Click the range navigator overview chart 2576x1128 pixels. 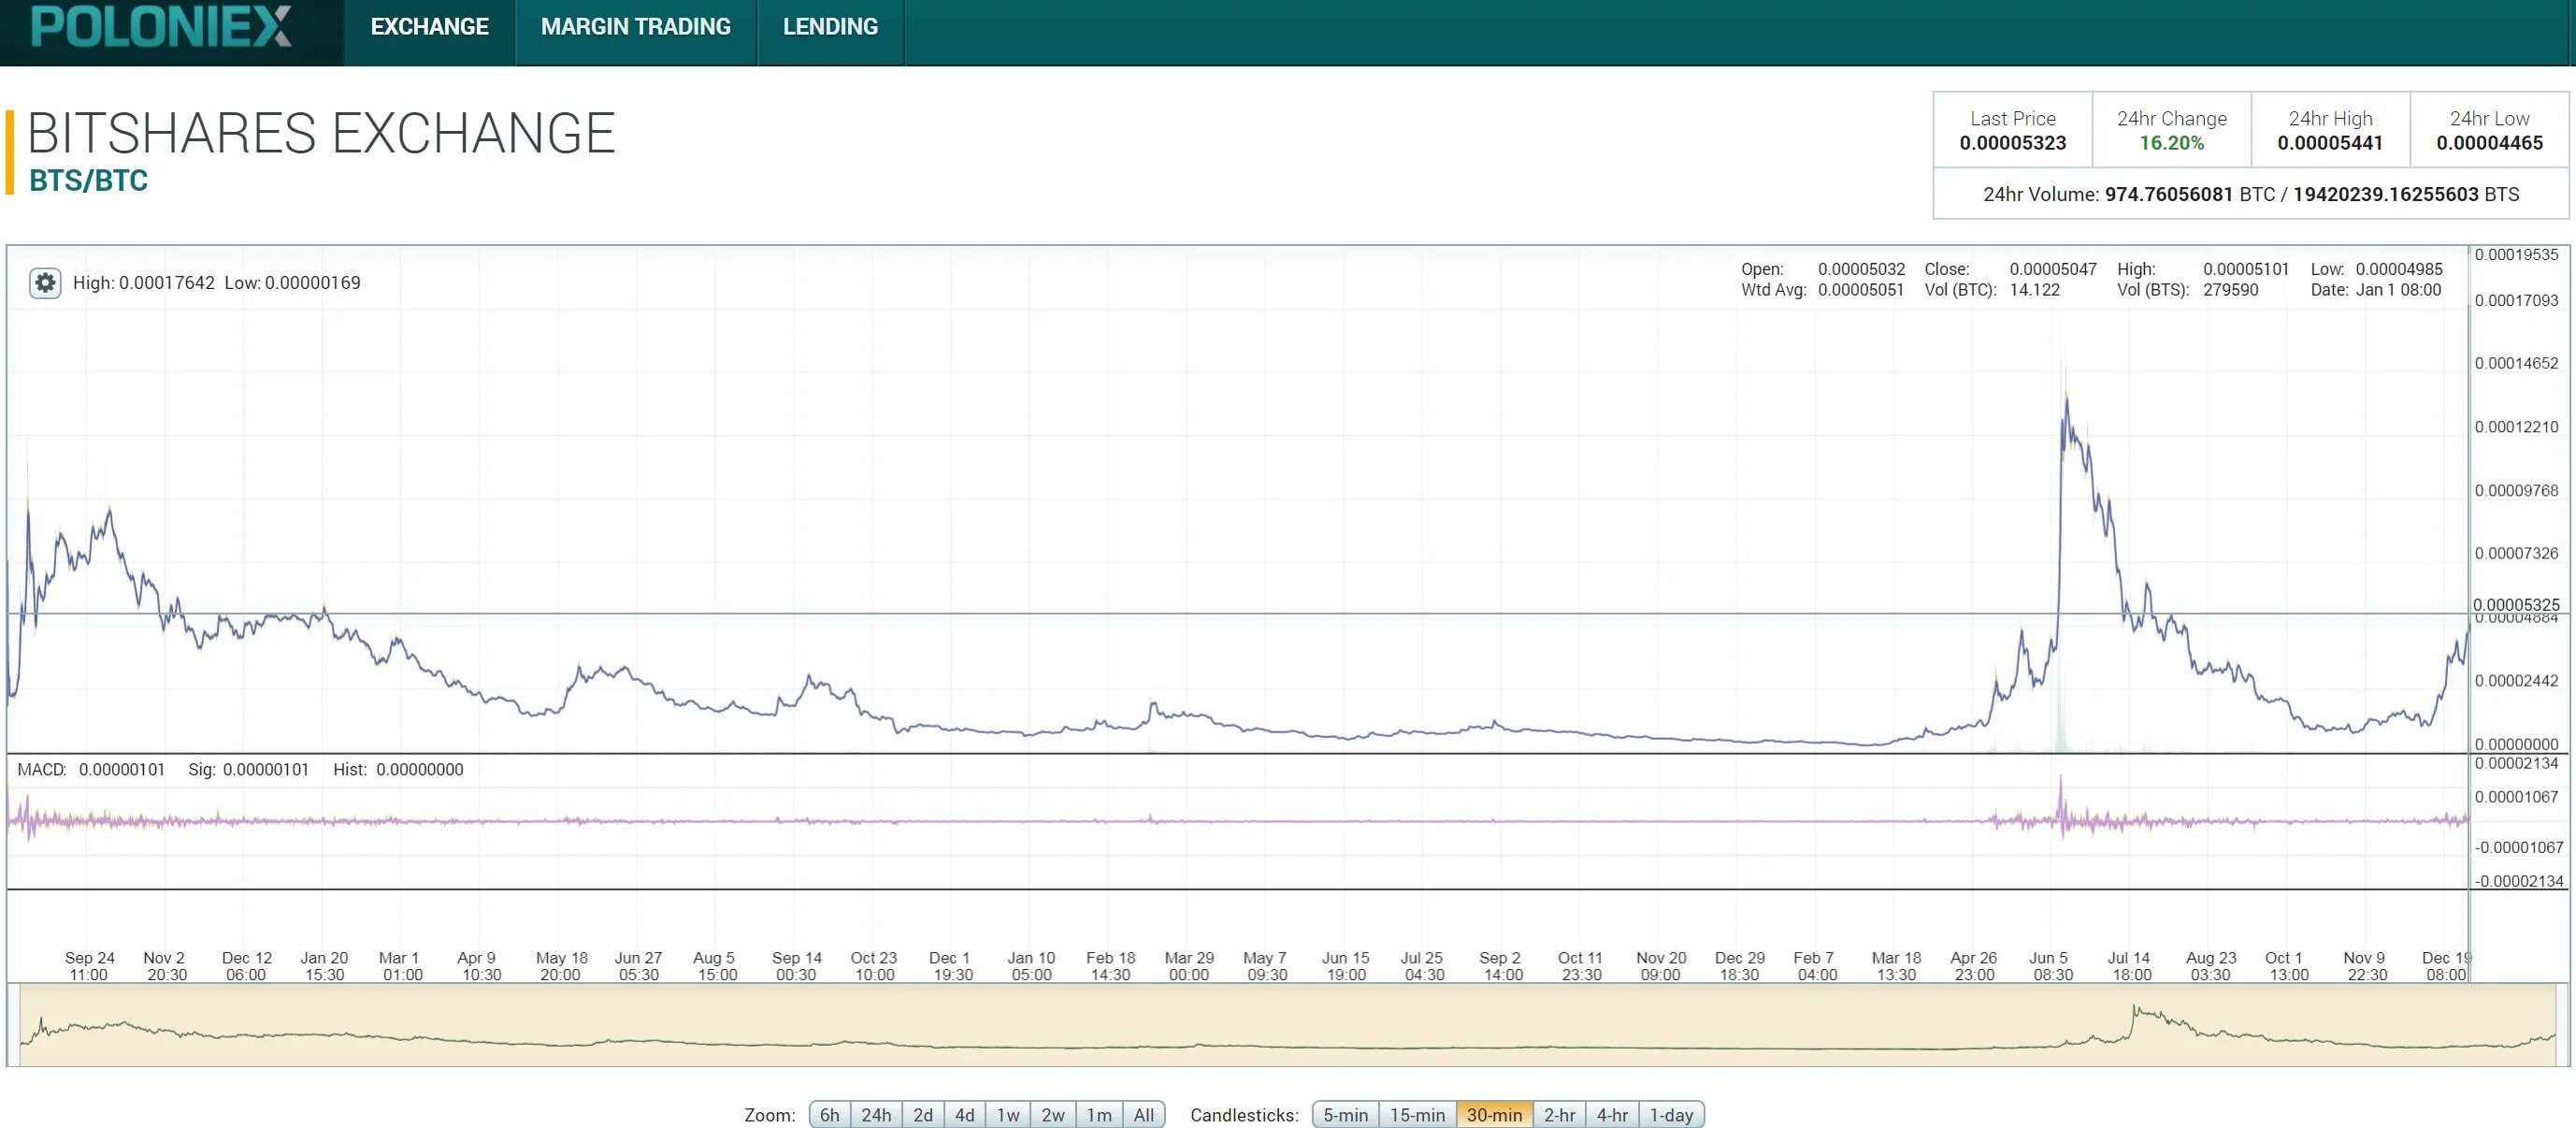point(1287,1025)
